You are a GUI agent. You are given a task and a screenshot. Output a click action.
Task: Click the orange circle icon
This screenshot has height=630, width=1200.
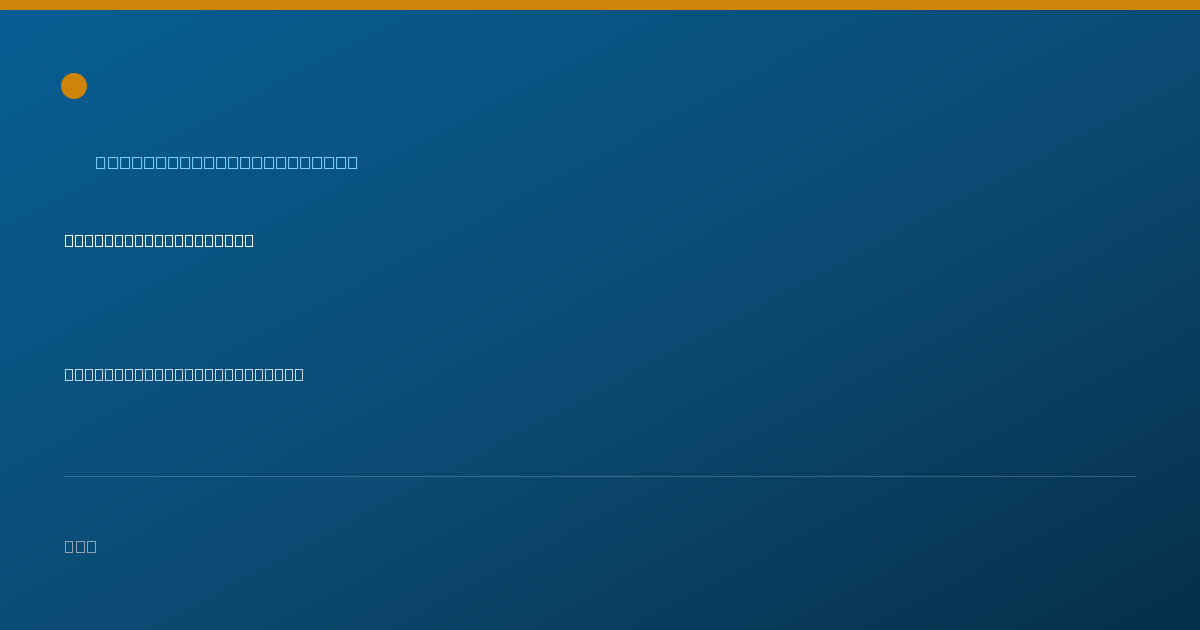click(x=74, y=86)
